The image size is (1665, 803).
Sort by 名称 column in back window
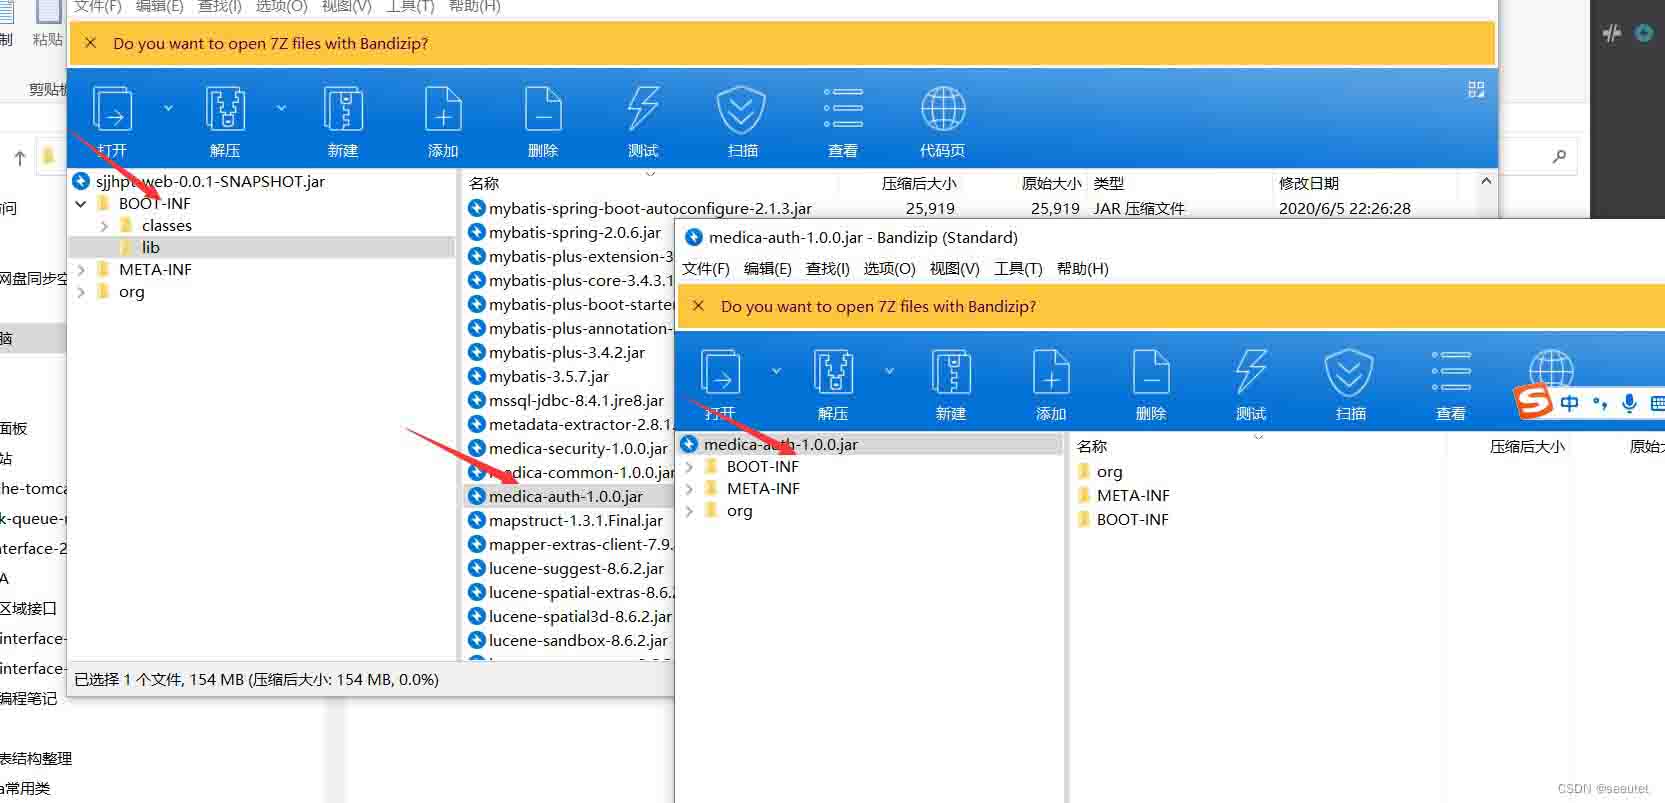[484, 184]
